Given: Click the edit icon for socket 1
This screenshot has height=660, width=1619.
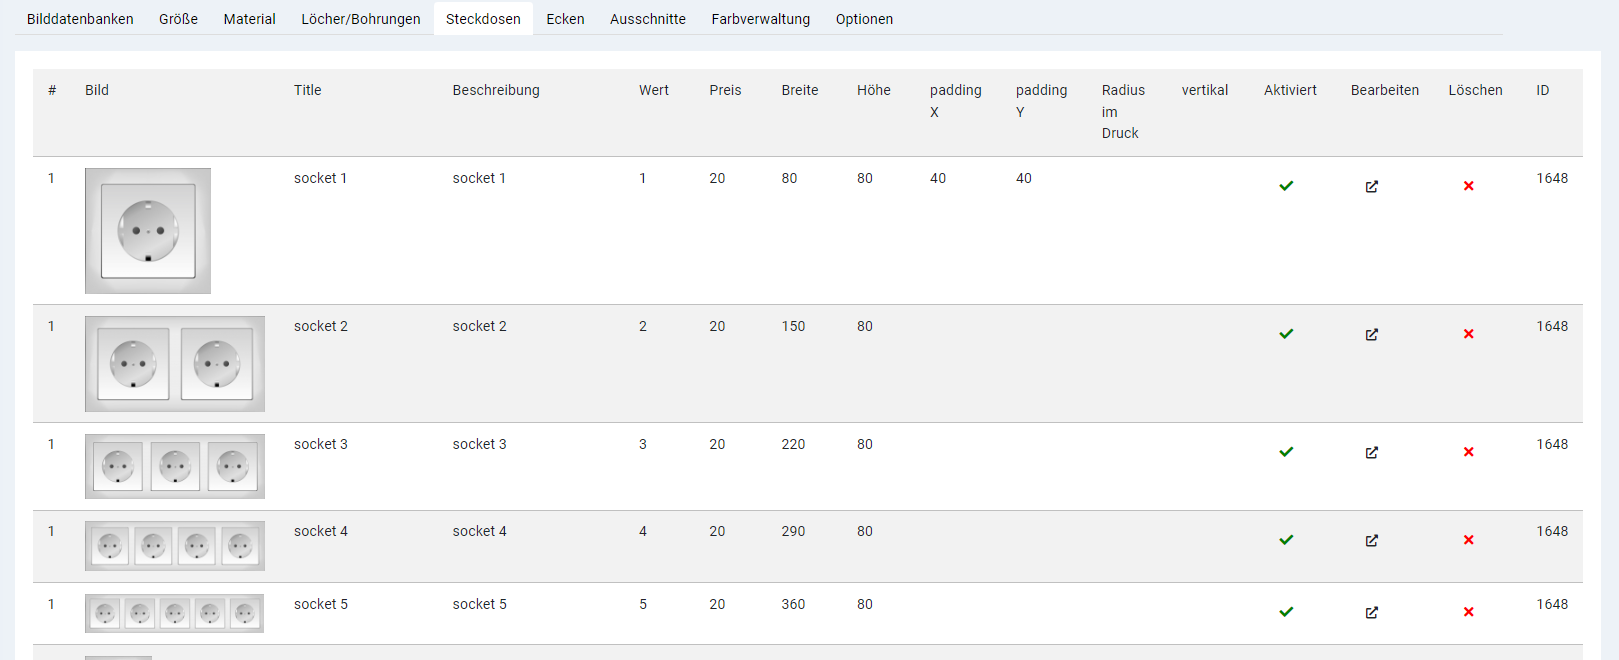Looking at the screenshot, I should (1371, 186).
